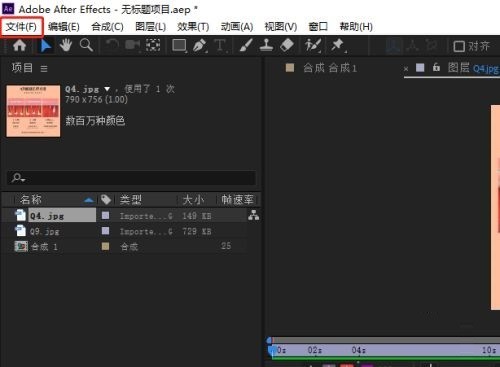Click the file icon of Q4.jpg
The width and height of the screenshot is (500, 367).
(21, 215)
